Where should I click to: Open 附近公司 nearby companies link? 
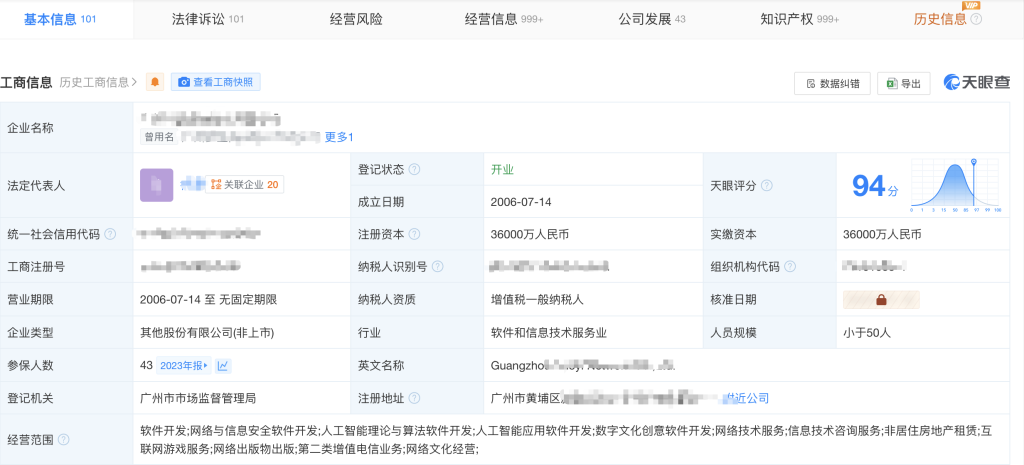(x=747, y=398)
